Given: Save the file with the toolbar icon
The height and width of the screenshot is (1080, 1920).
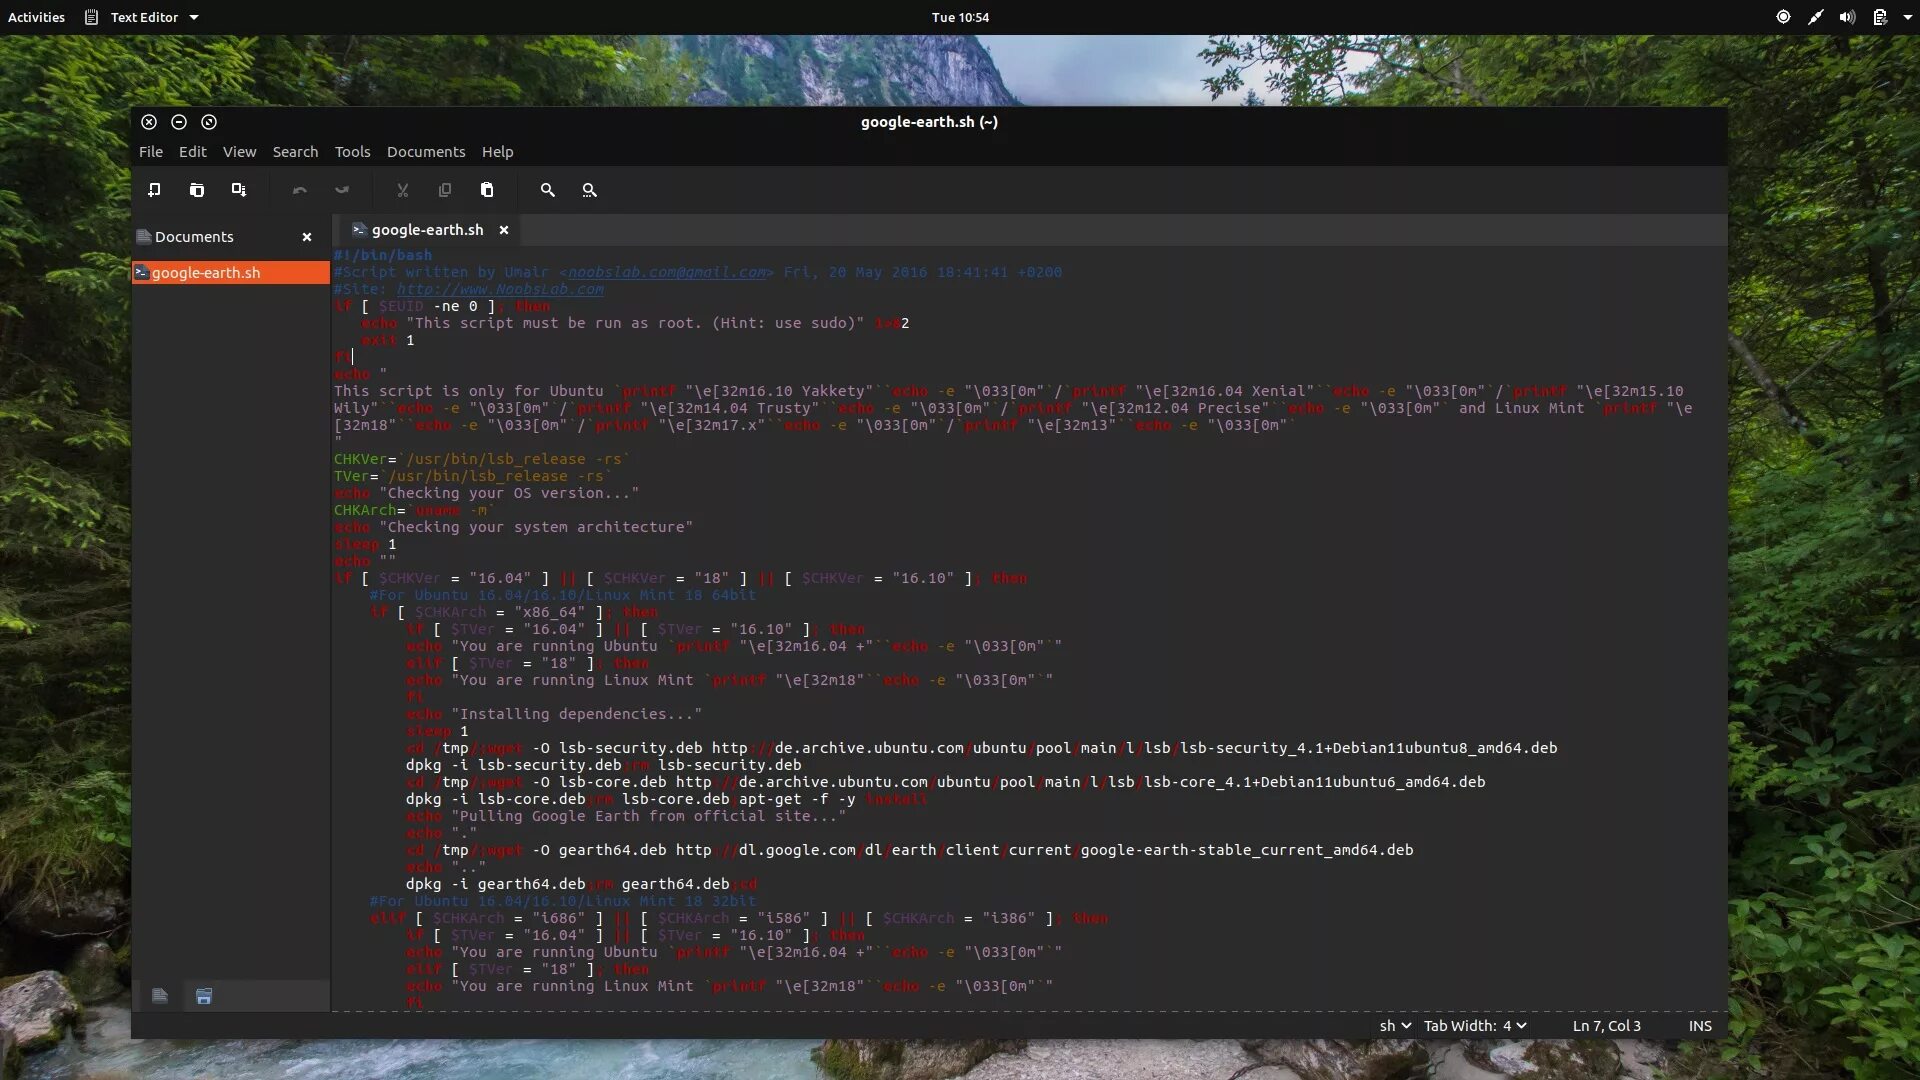Looking at the screenshot, I should pos(239,190).
